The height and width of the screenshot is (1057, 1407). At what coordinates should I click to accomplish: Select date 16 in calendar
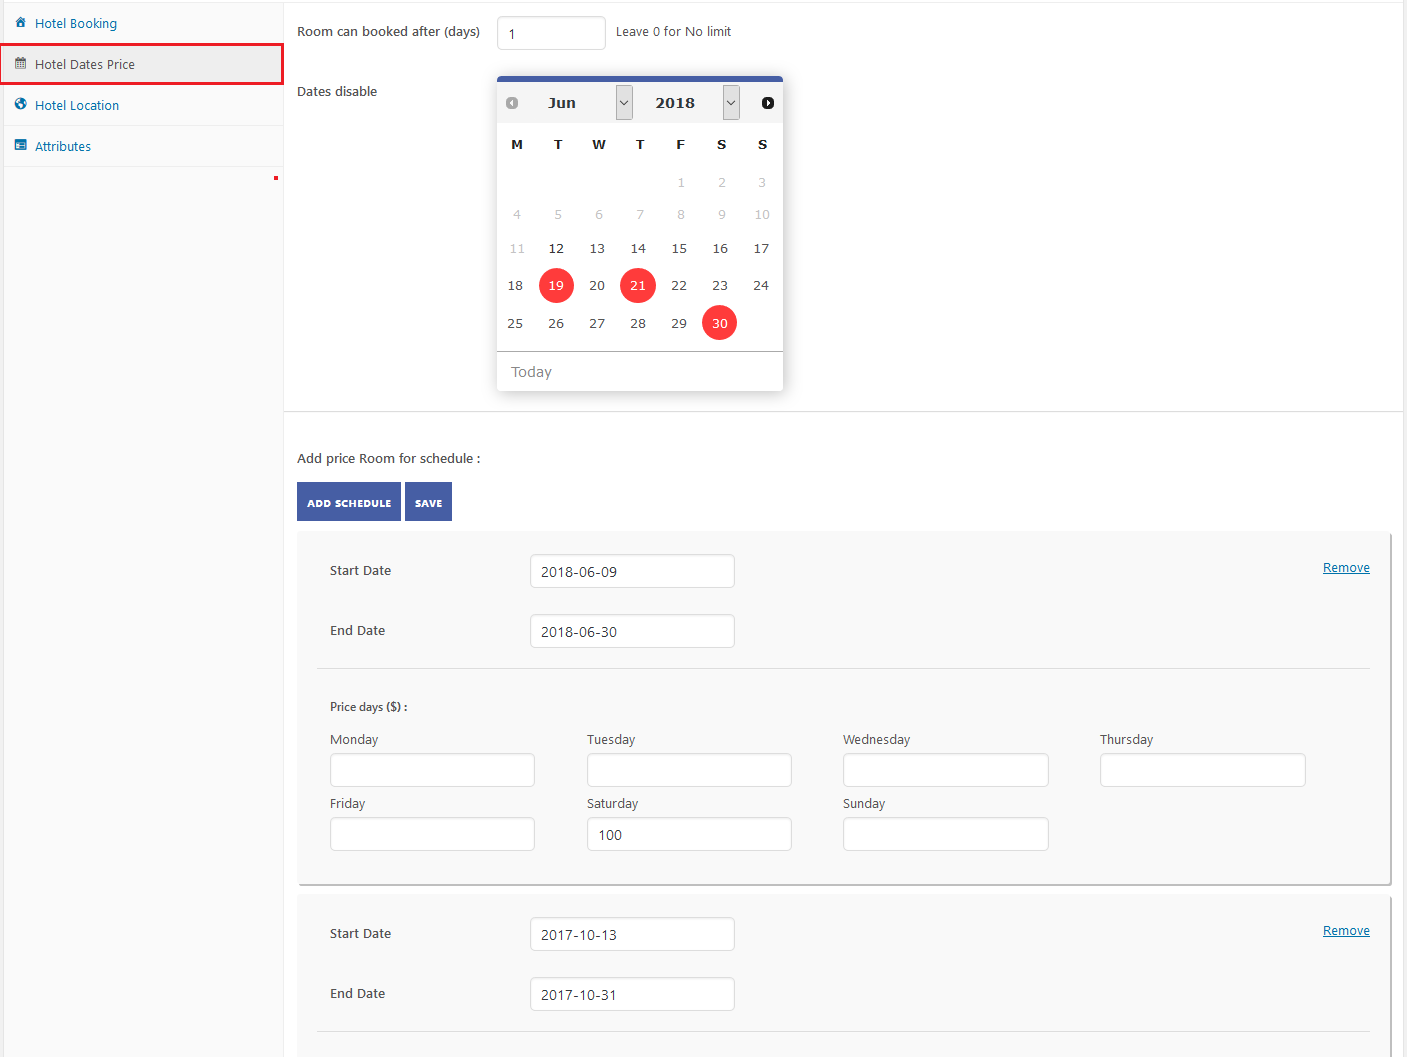(x=720, y=249)
